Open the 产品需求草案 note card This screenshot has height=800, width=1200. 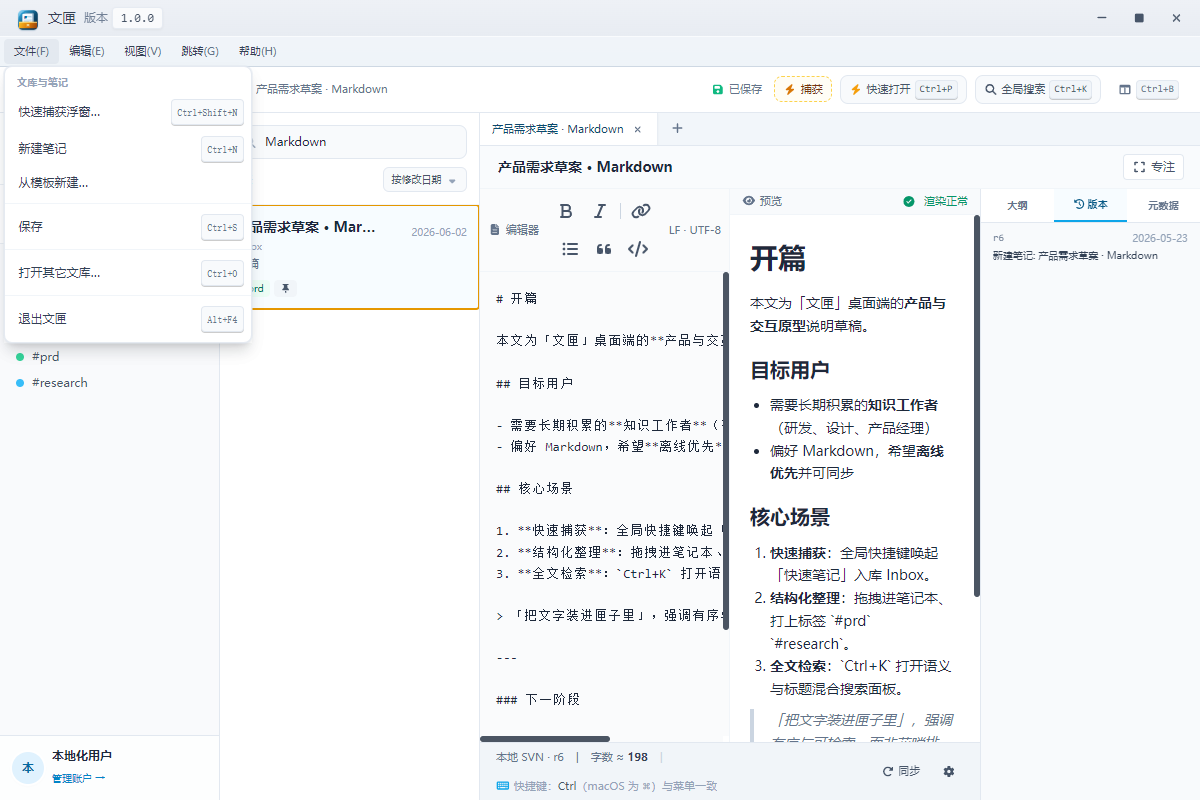coord(350,257)
